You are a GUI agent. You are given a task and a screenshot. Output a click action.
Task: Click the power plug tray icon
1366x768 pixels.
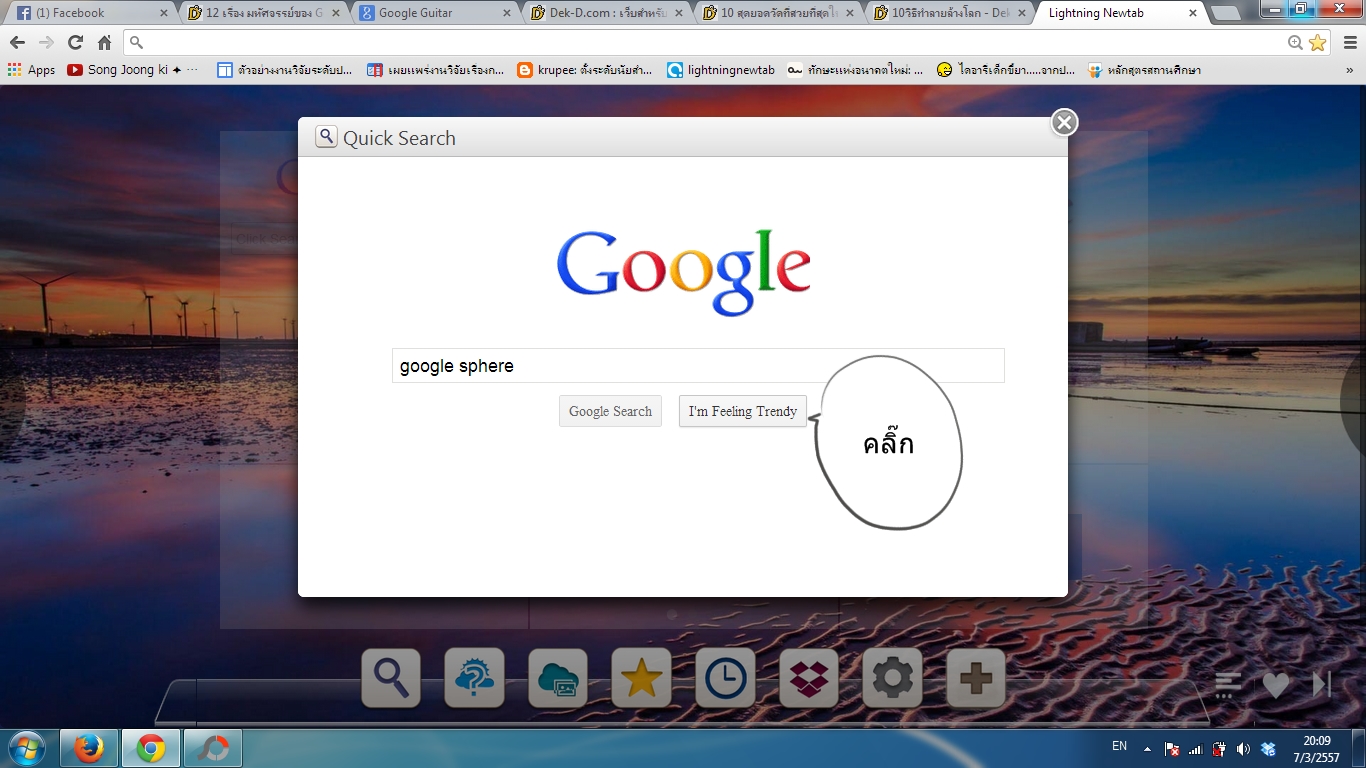1219,748
